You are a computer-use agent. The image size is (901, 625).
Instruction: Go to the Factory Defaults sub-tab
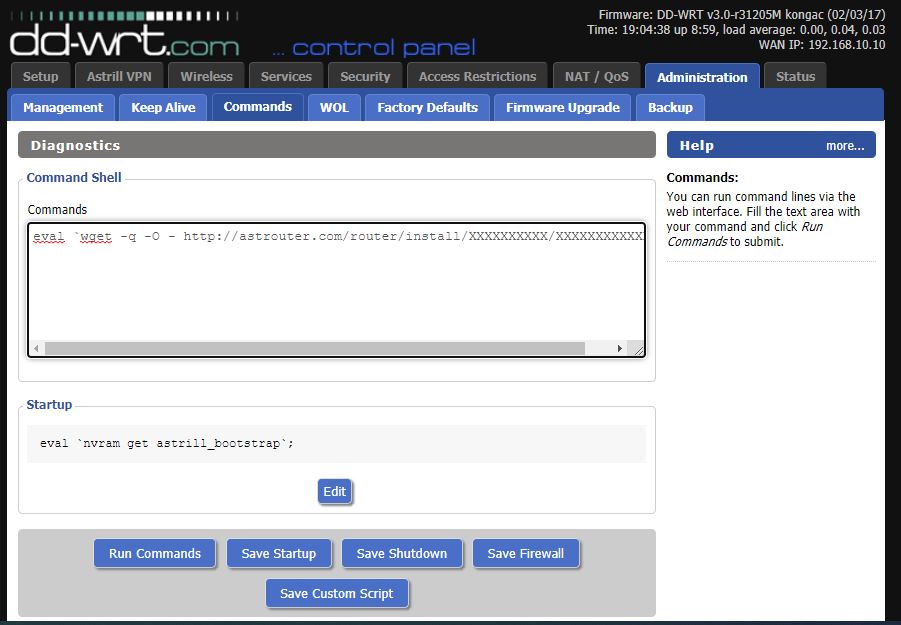(x=428, y=107)
